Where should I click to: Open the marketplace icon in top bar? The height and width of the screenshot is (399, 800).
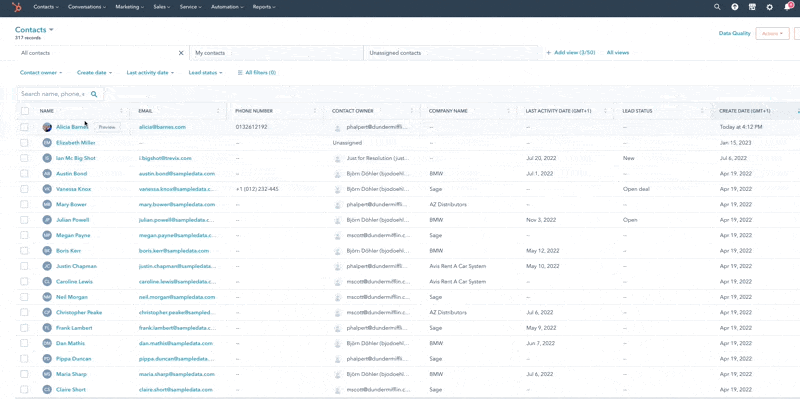[752, 7]
